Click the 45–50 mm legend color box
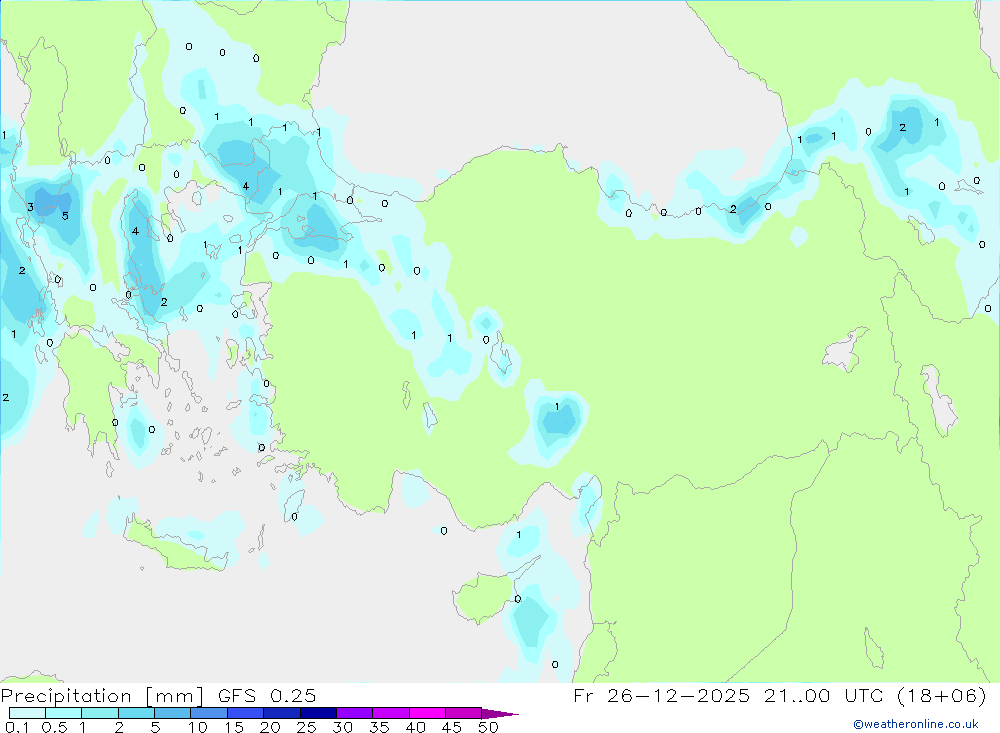This screenshot has height=733, width=1000. tap(464, 713)
